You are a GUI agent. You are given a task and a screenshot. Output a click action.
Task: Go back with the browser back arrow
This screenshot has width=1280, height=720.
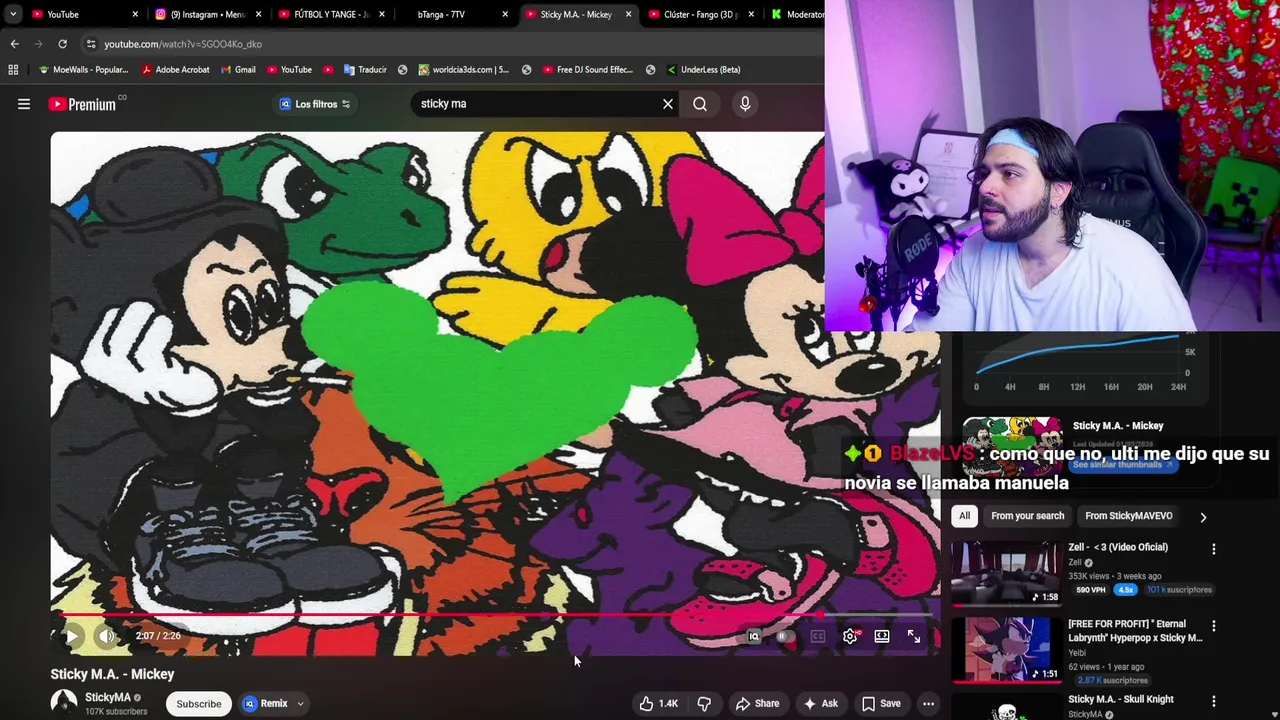(x=14, y=44)
